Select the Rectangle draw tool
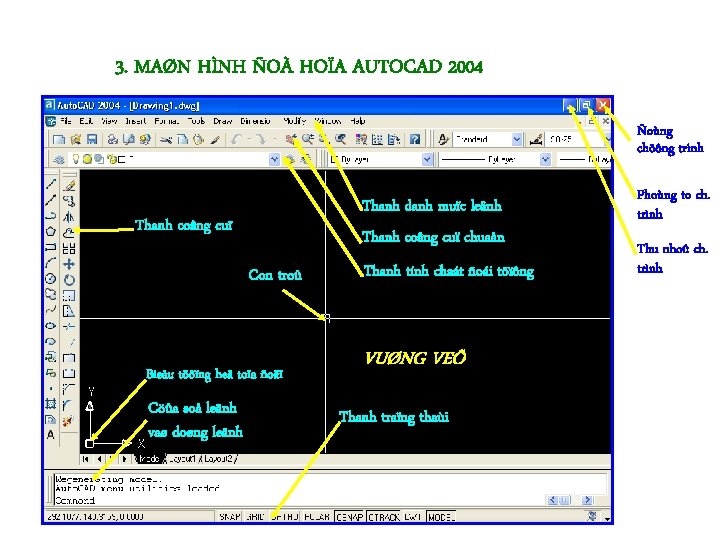Screen dimensions: 720x540 pyautogui.click(x=51, y=248)
